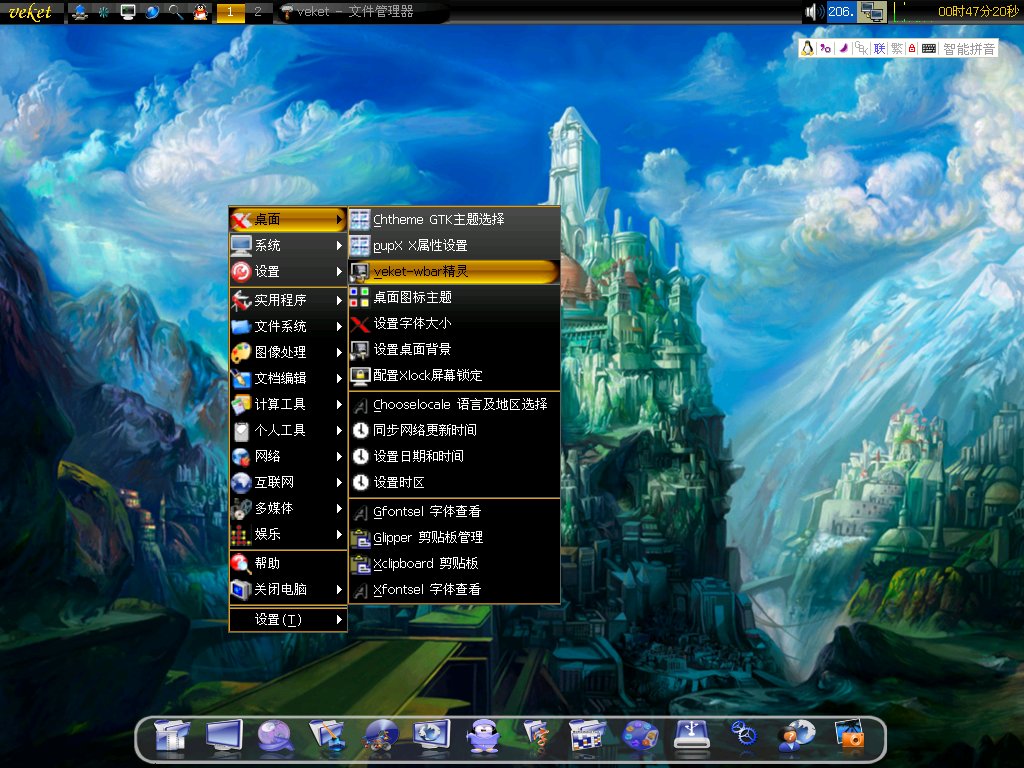1024x768 pixels.
Task: Launch the QQ penguin icon in top panel
Action: [200, 12]
